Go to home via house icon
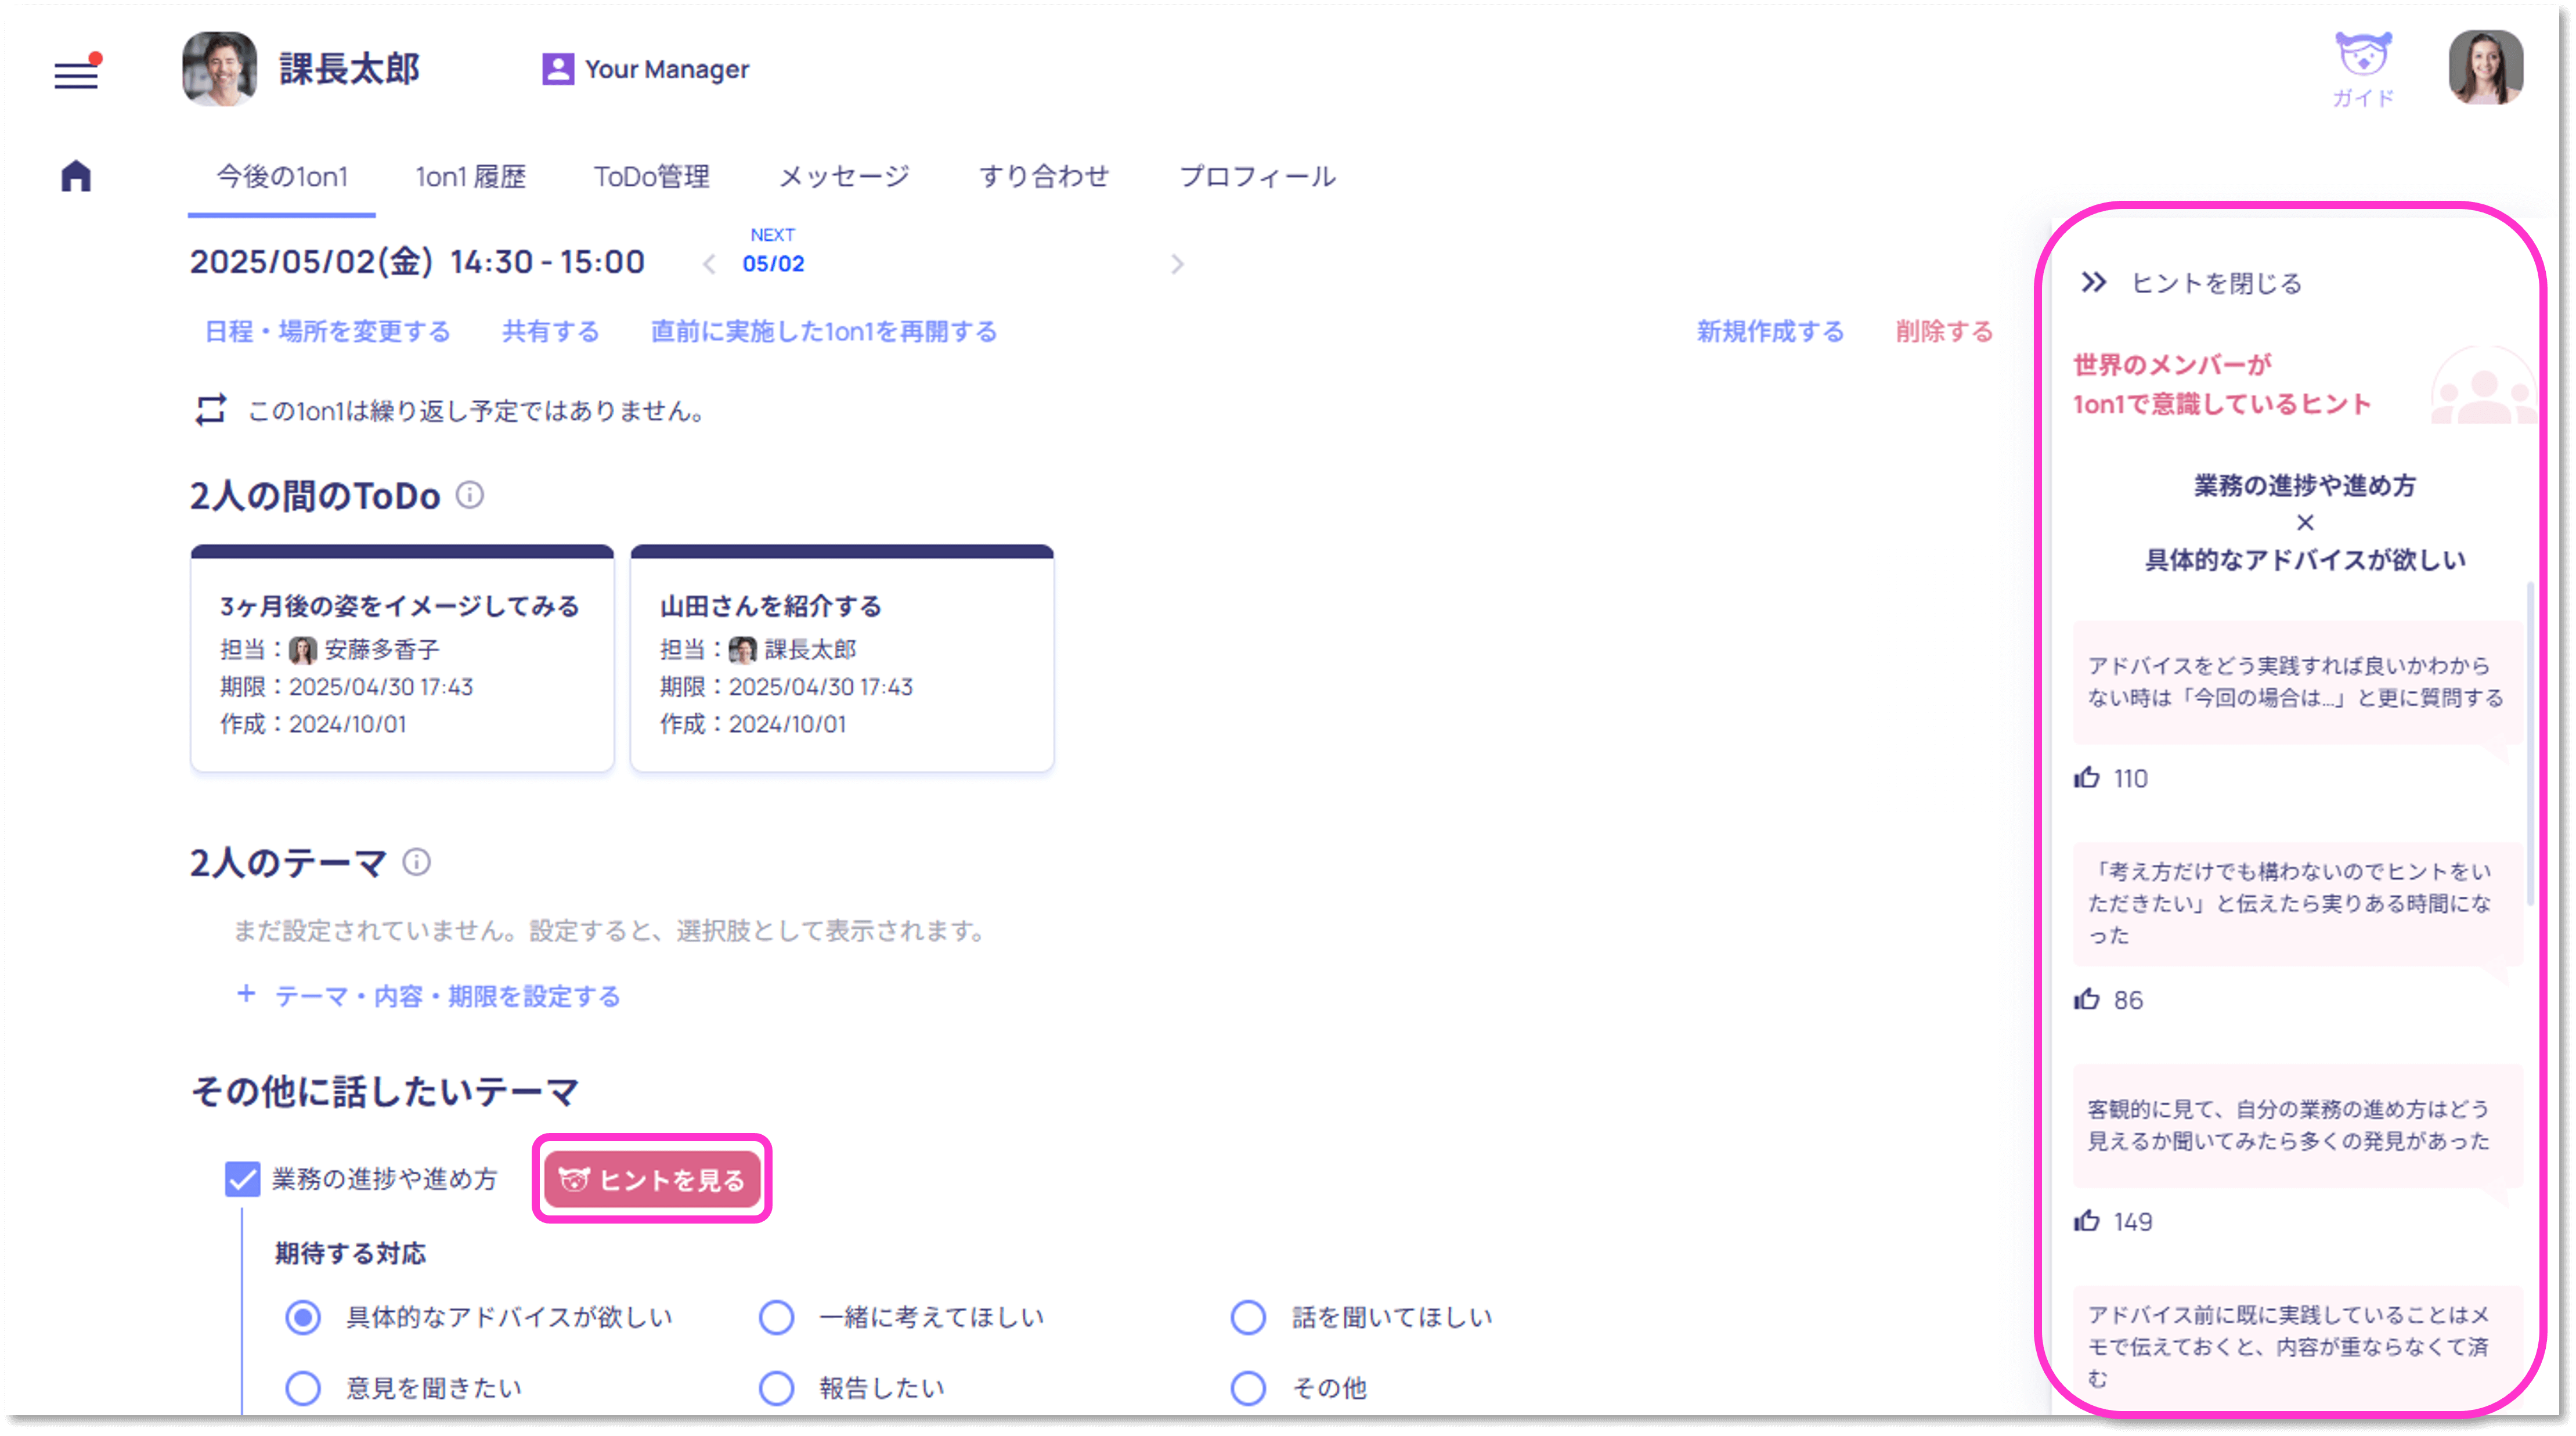Screen dimensions: 2576x1436 pyautogui.click(x=76, y=176)
